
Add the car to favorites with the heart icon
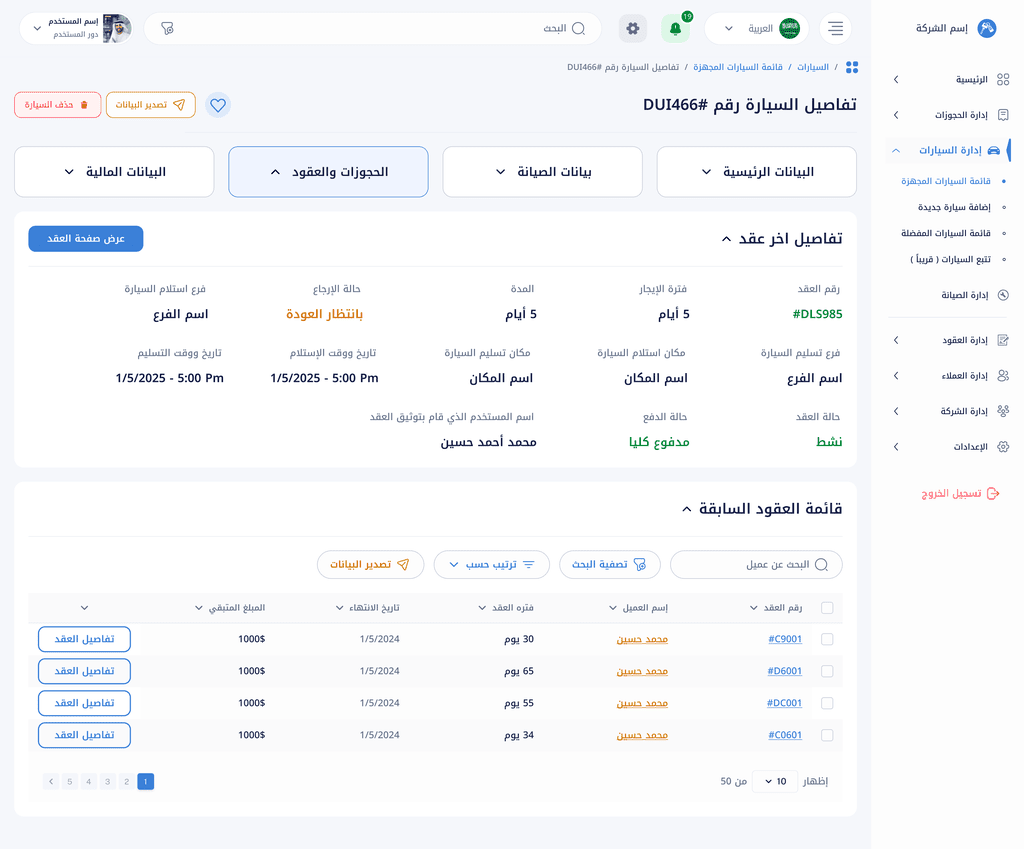tap(218, 105)
